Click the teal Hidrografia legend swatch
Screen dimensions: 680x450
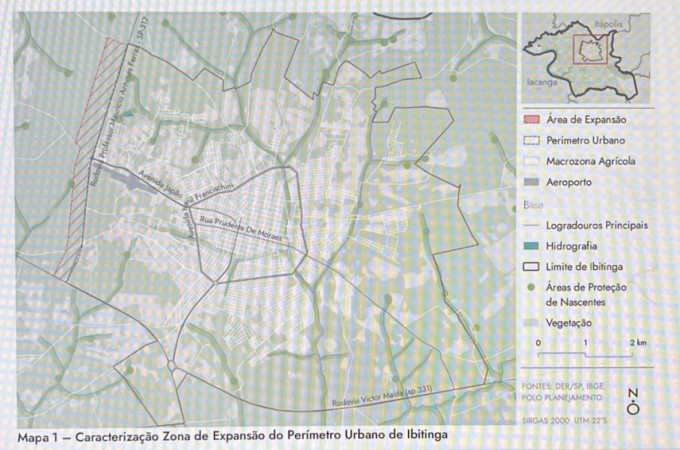[x=531, y=246]
